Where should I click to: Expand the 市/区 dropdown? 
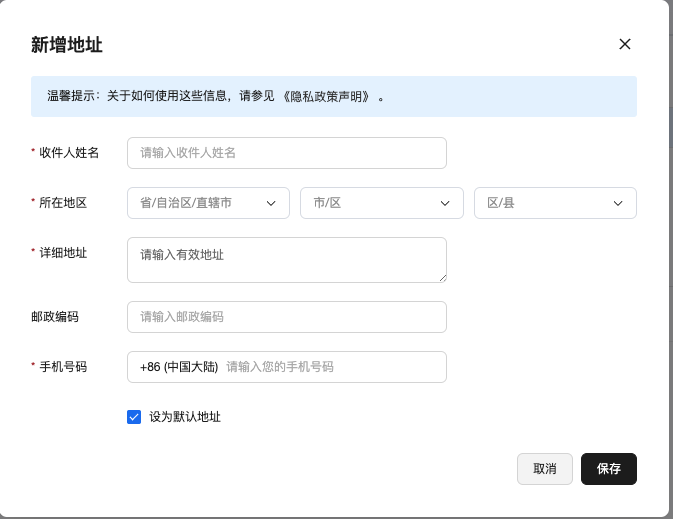click(381, 203)
